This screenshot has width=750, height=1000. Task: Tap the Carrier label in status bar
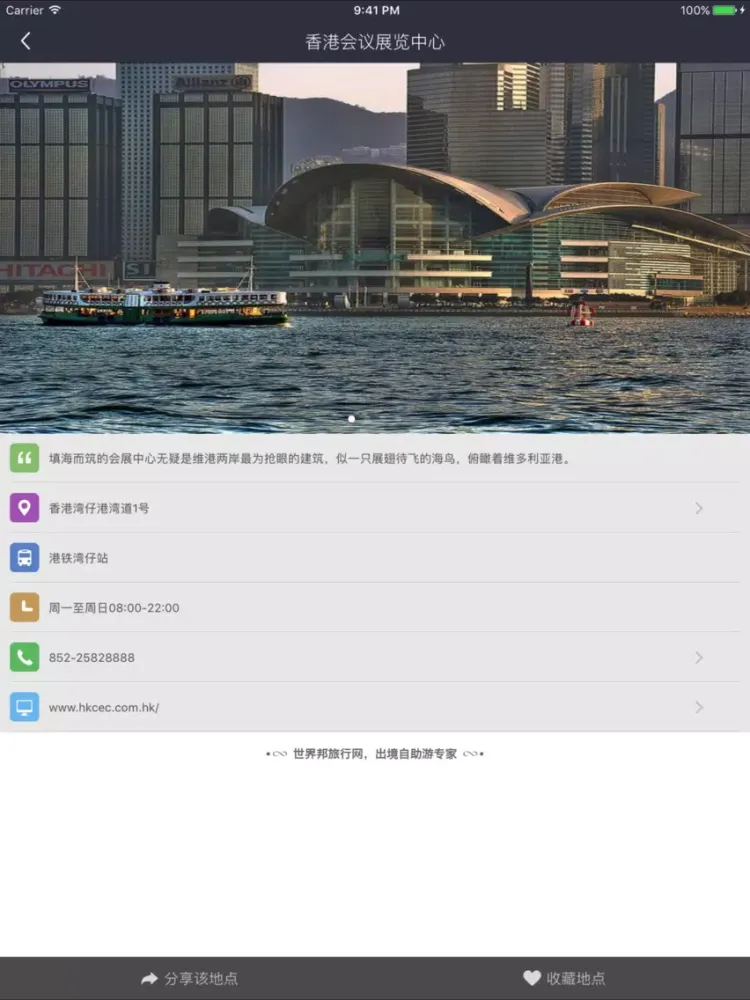24,10
